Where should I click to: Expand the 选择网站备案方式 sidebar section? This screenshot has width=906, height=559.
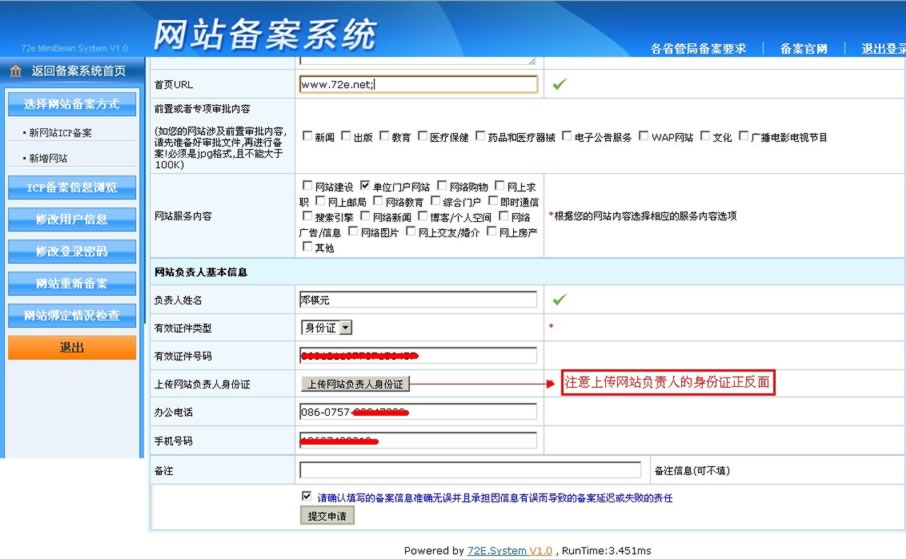71,104
